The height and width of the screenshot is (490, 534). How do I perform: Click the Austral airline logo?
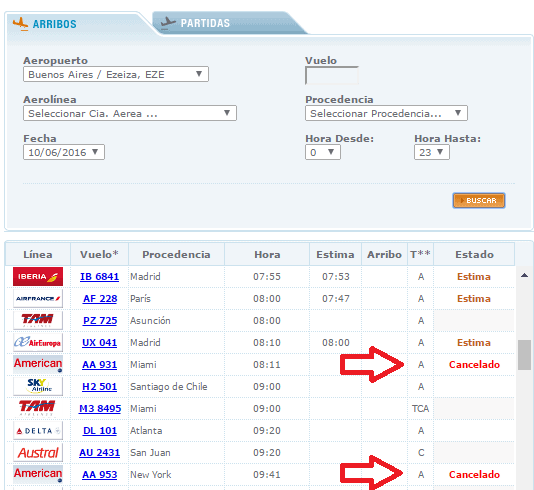[x=38, y=453]
